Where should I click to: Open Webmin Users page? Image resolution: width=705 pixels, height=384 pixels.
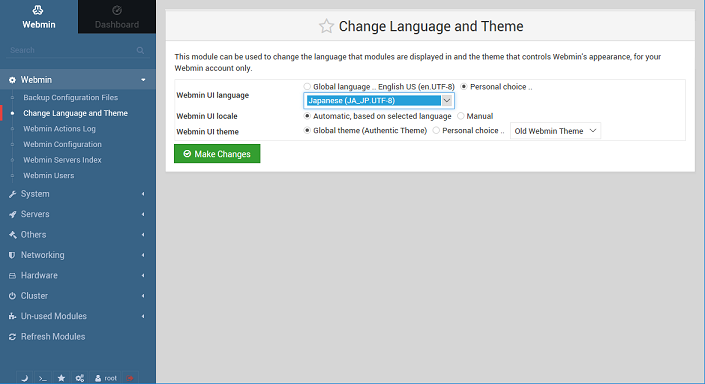coord(49,175)
